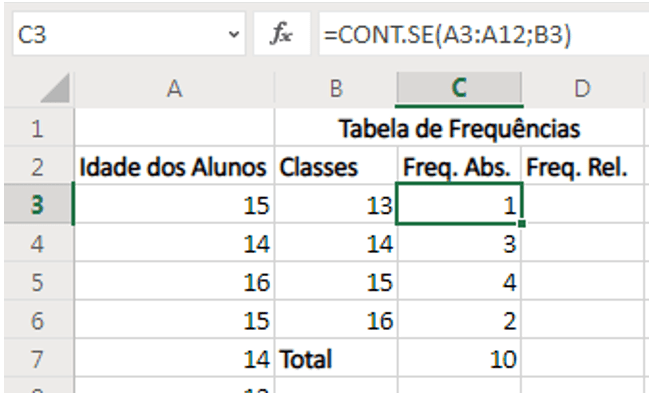659x405 pixels.
Task: Select the column C header
Action: pyautogui.click(x=459, y=90)
